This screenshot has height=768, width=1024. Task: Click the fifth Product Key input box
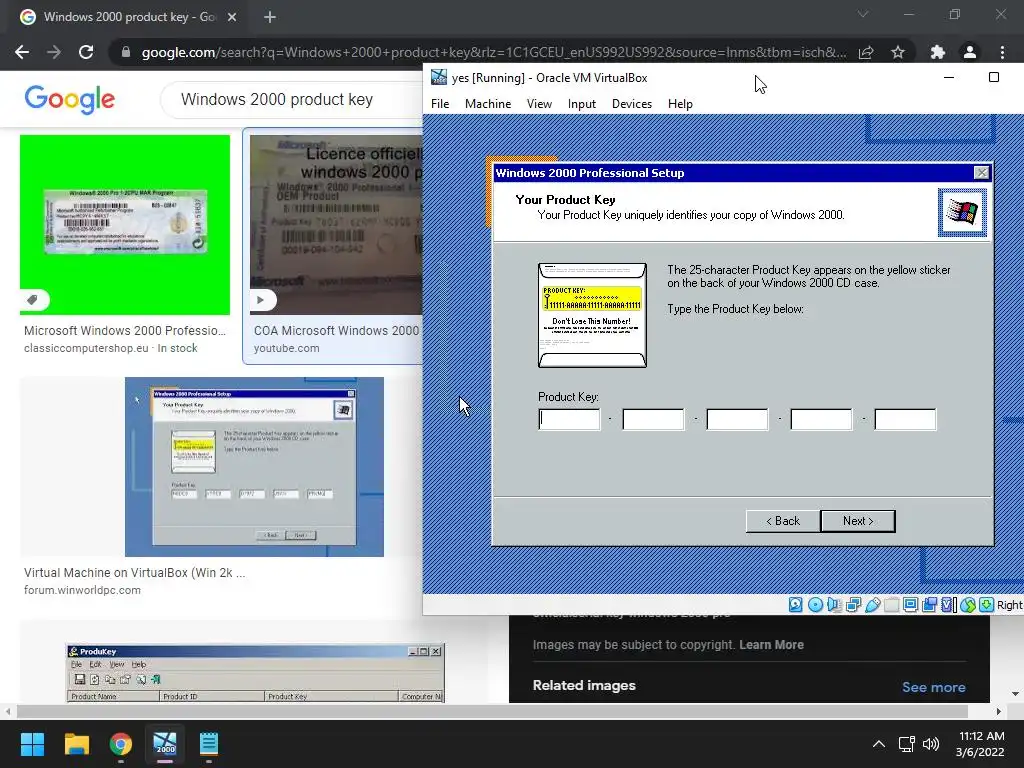(905, 419)
